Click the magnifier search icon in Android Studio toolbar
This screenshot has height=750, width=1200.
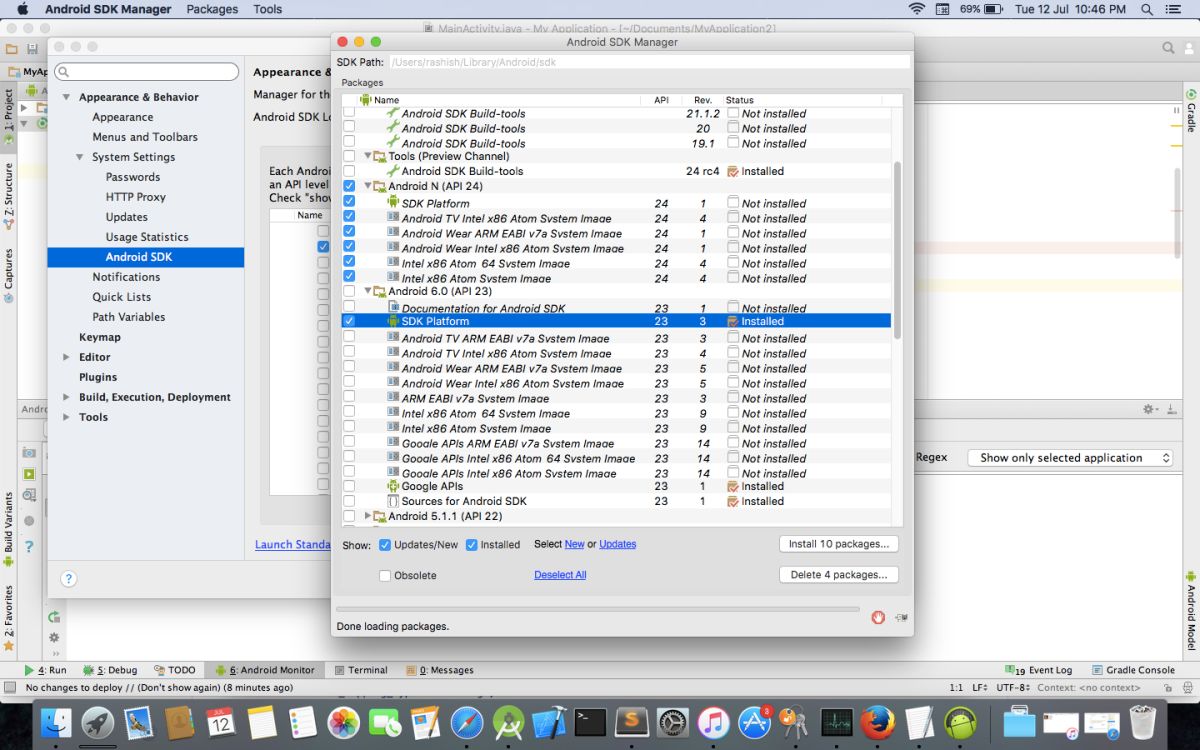(1168, 48)
